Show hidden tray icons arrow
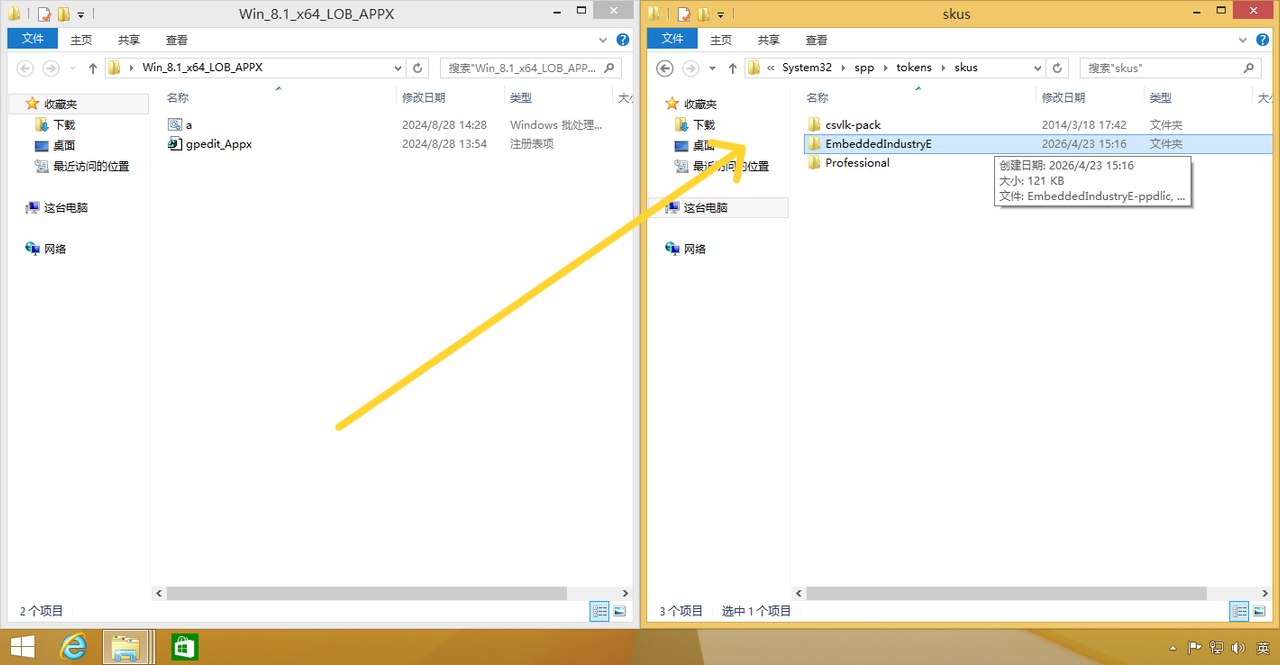The width and height of the screenshot is (1280, 665). [1173, 648]
